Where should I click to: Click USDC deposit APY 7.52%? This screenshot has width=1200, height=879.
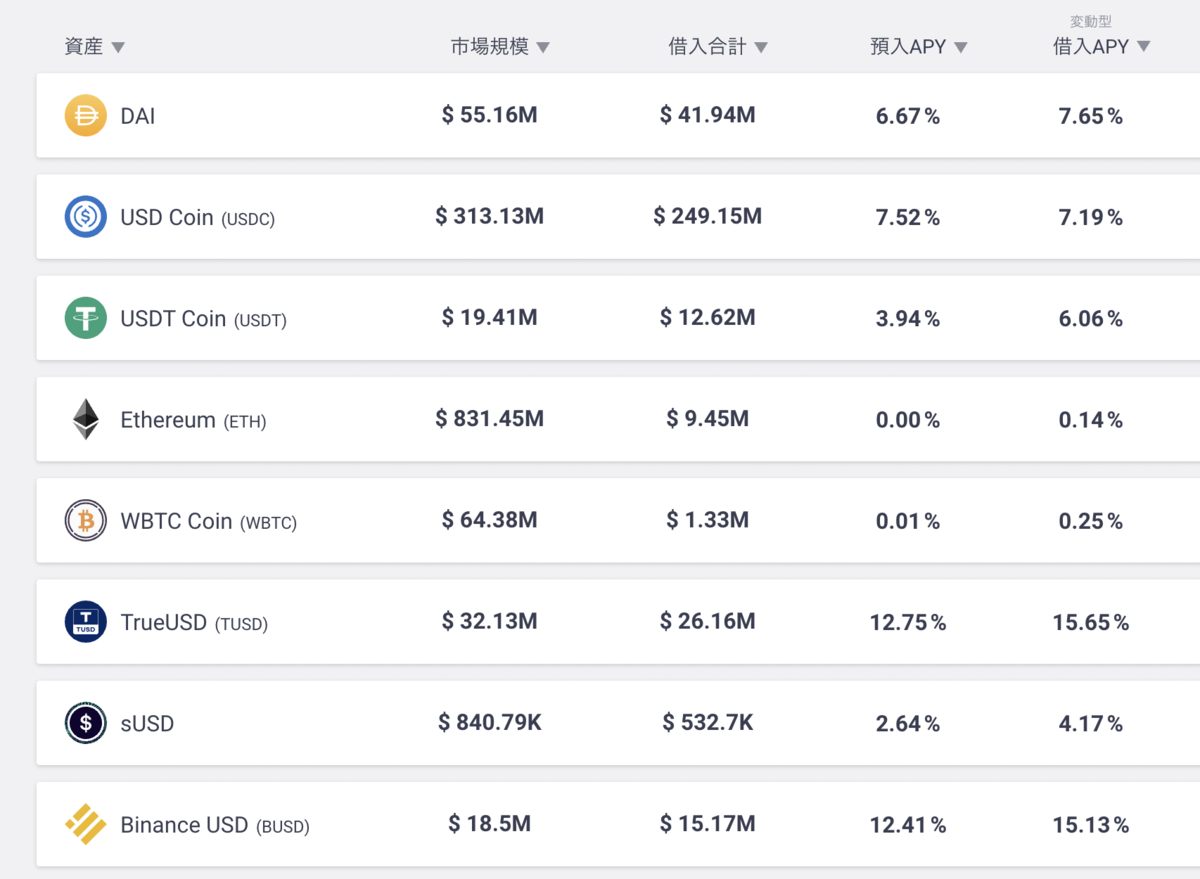[908, 217]
